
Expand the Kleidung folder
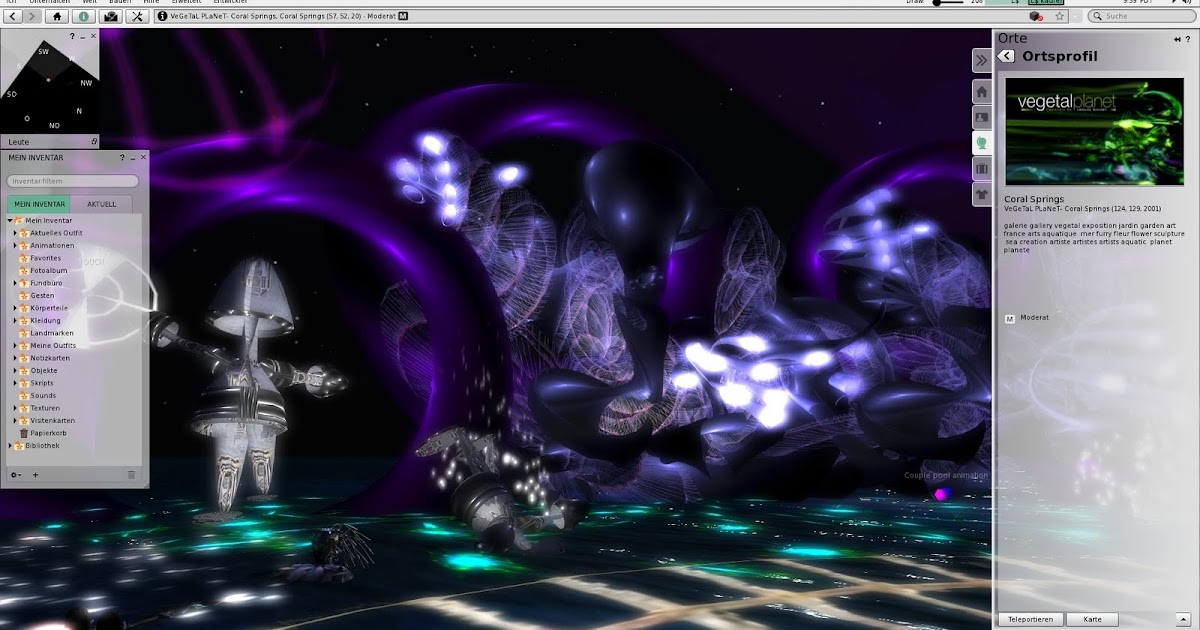coord(15,320)
